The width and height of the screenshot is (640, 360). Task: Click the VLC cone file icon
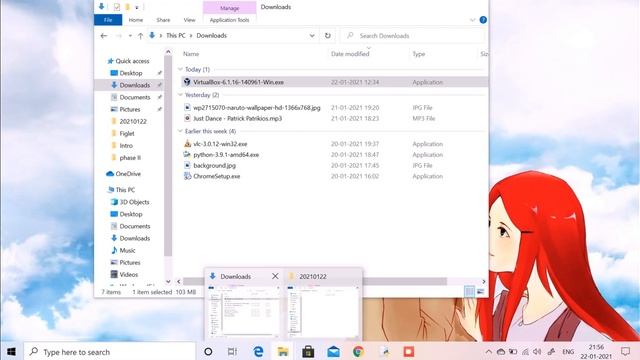pyautogui.click(x=187, y=144)
